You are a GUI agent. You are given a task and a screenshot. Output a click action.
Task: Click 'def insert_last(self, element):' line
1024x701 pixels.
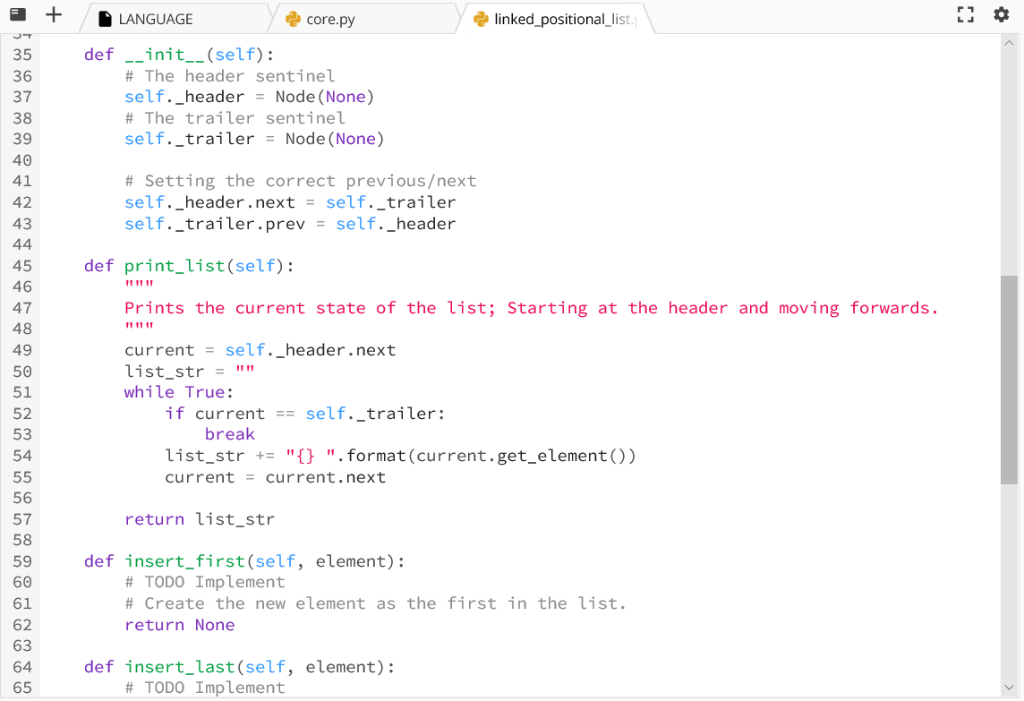coord(240,667)
